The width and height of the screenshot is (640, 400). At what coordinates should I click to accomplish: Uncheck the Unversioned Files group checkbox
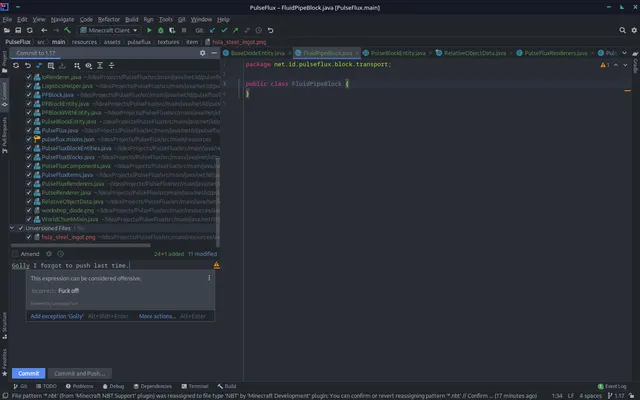(x=21, y=228)
